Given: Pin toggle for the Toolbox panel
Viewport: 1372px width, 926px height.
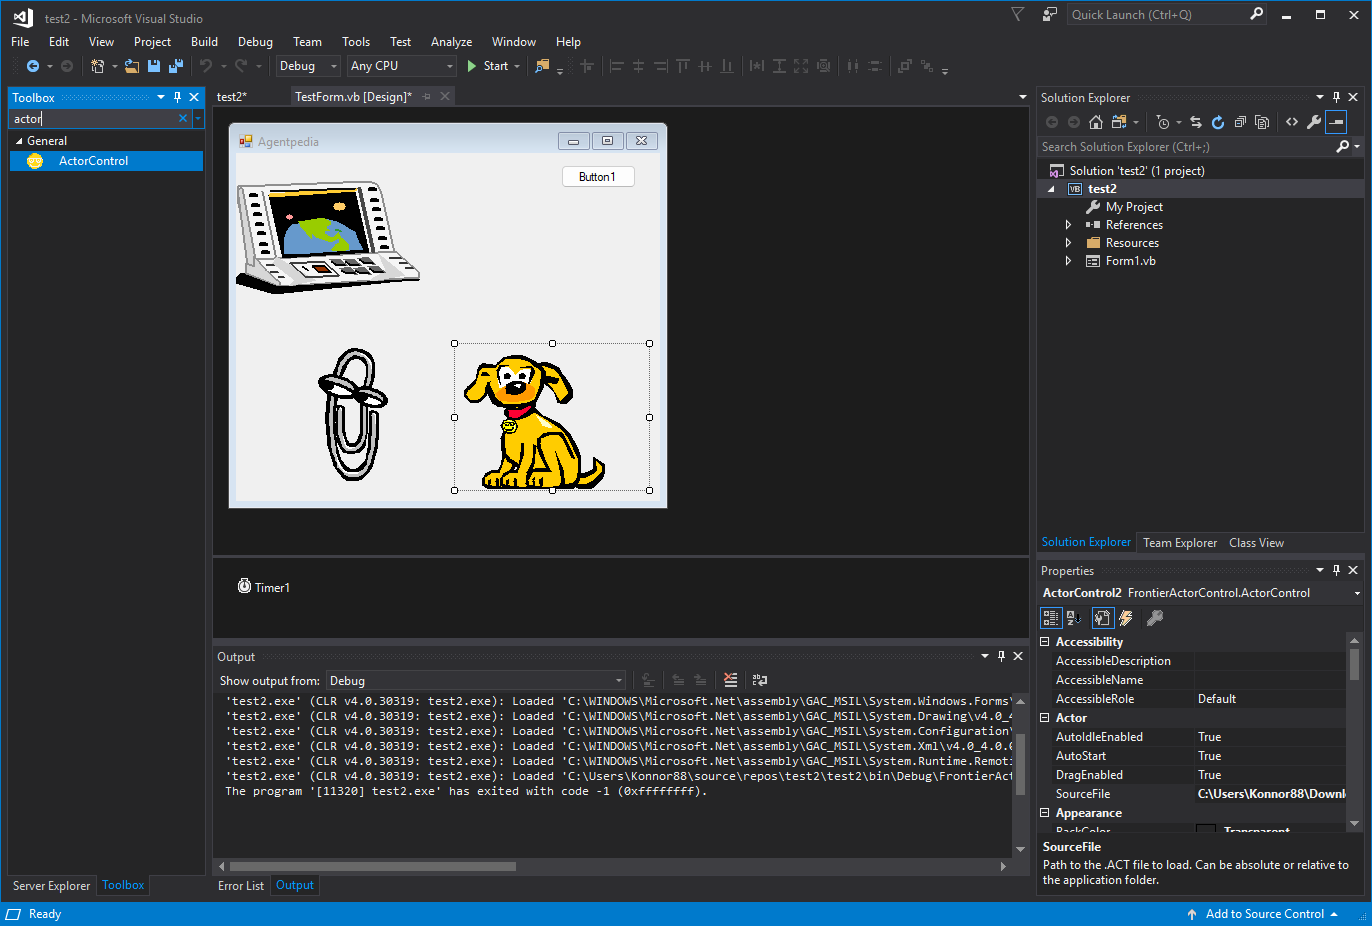Looking at the screenshot, I should (177, 97).
